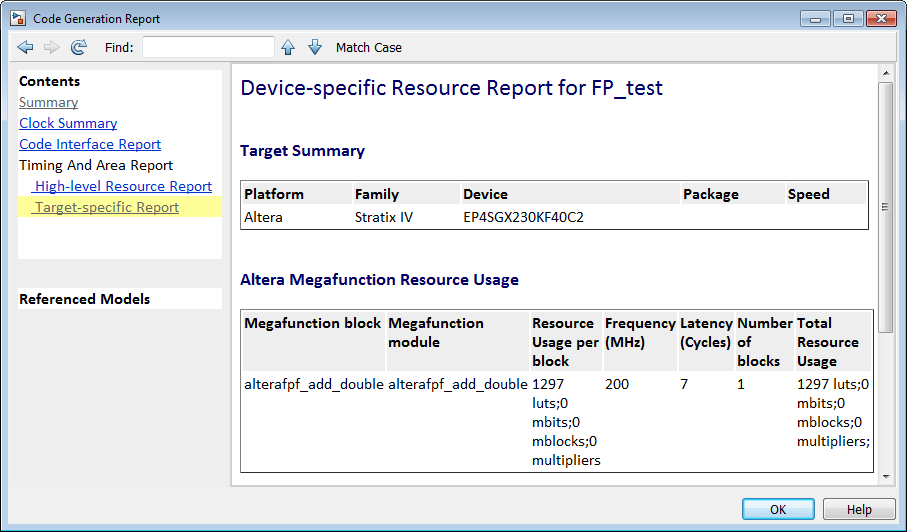Click in the Find text field

208,47
